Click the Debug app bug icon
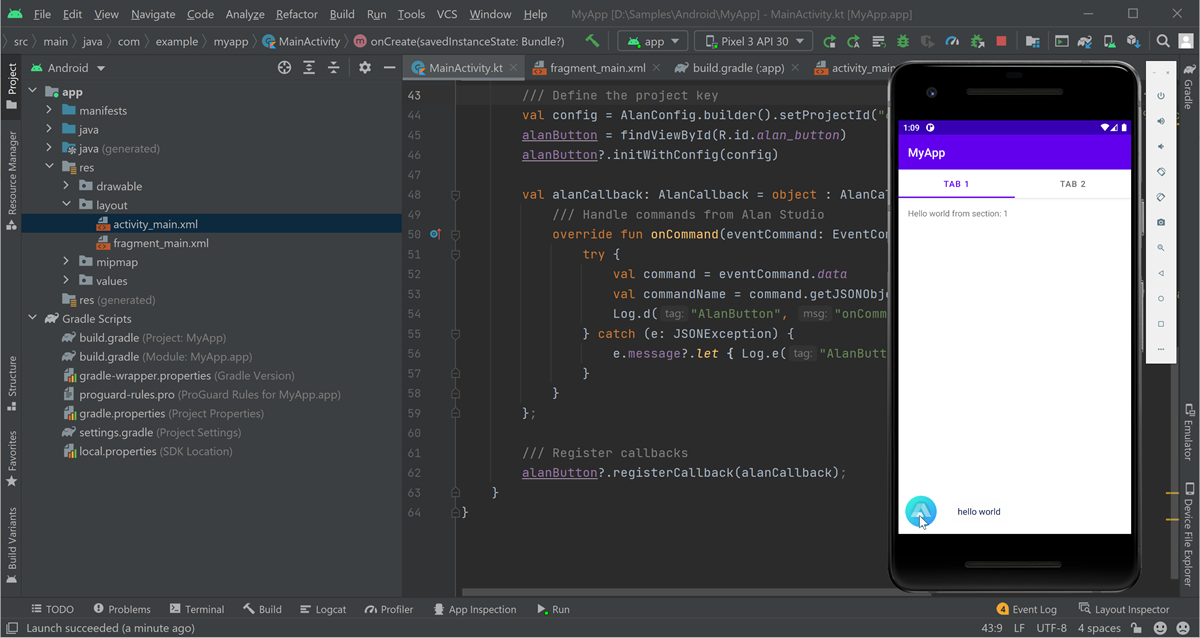The image size is (1200, 638). [x=903, y=42]
